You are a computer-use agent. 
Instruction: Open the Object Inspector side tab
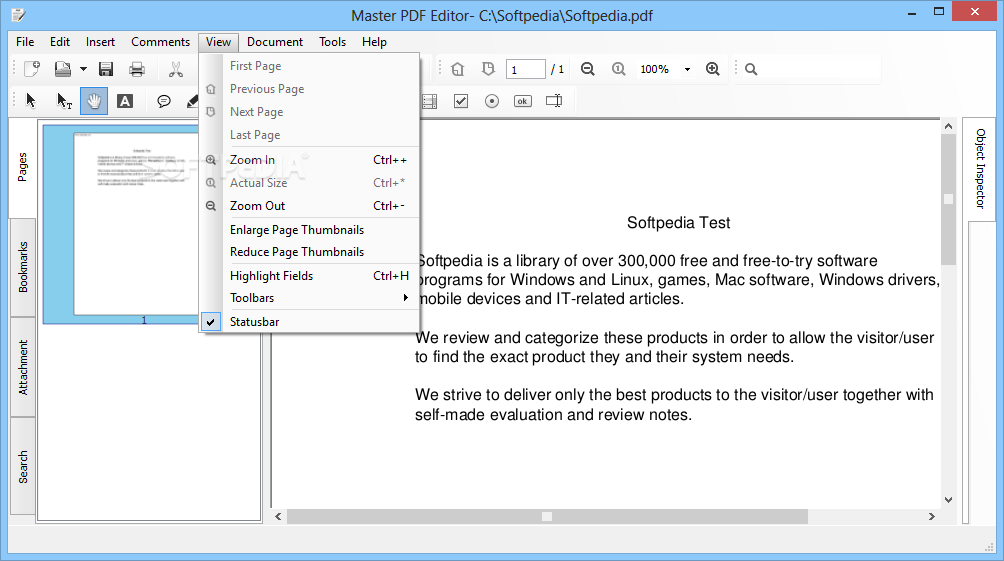pyautogui.click(x=980, y=168)
